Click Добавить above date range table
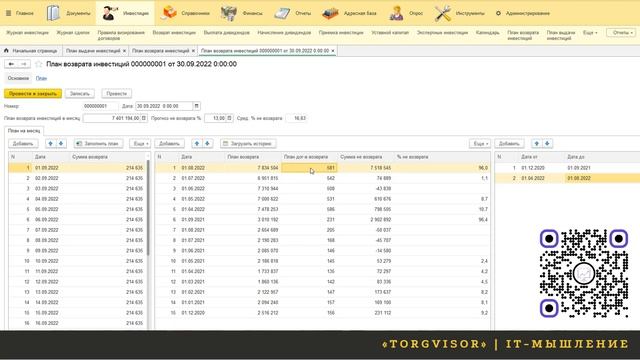 (x=509, y=144)
